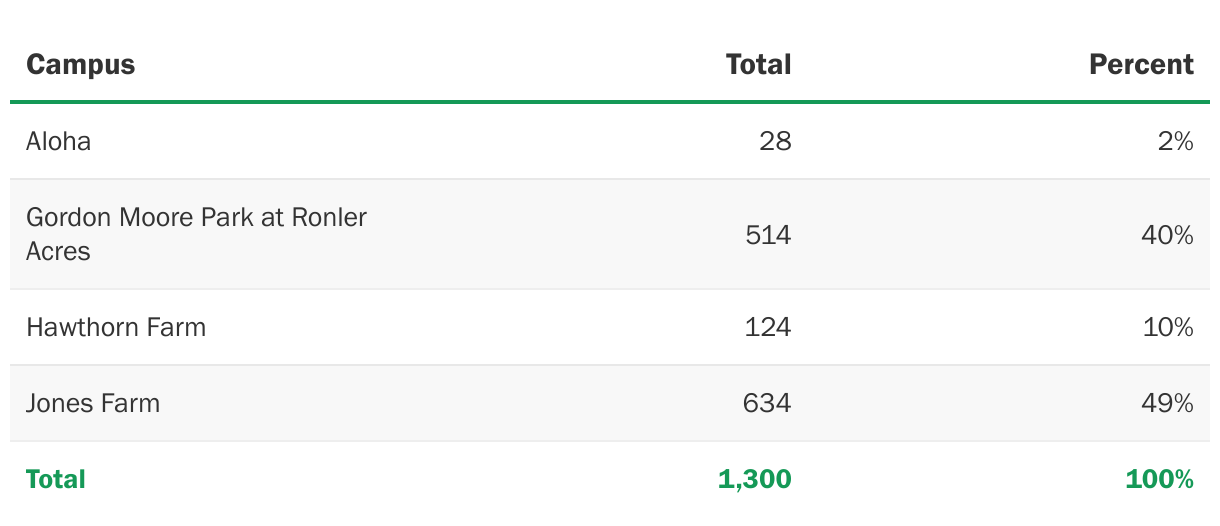
Task: Select the Aloha campus cell
Action: tap(58, 141)
